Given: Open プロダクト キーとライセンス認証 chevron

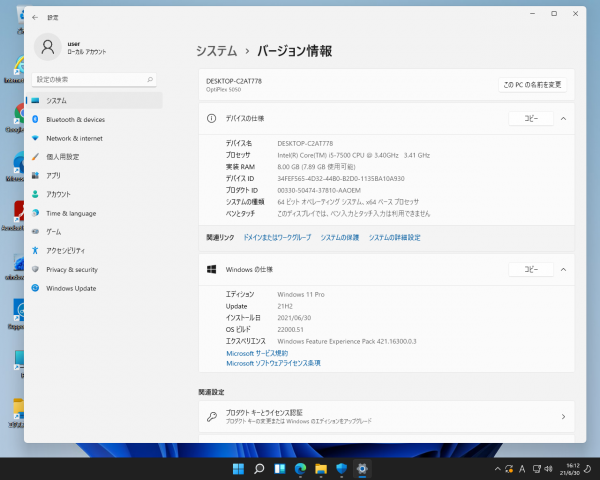Looking at the screenshot, I should coord(563,416).
